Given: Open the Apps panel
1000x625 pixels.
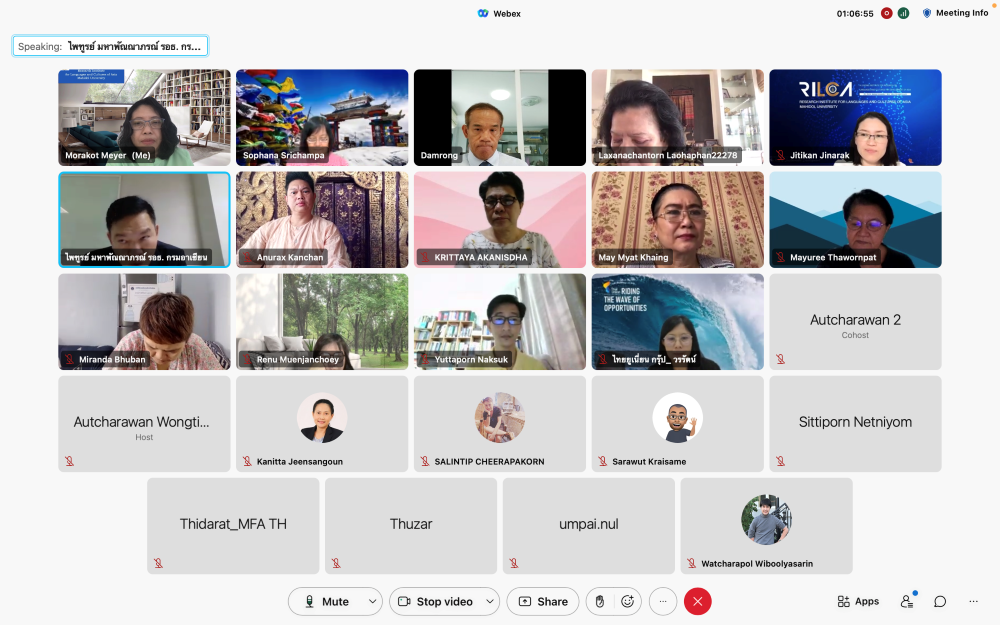Looking at the screenshot, I should pyautogui.click(x=858, y=601).
